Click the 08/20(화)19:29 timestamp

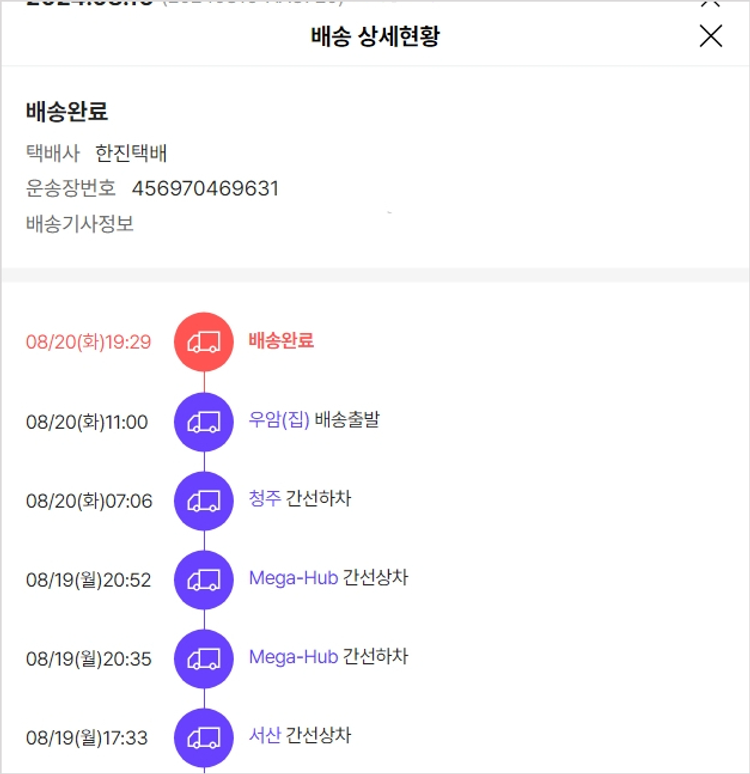click(x=88, y=343)
